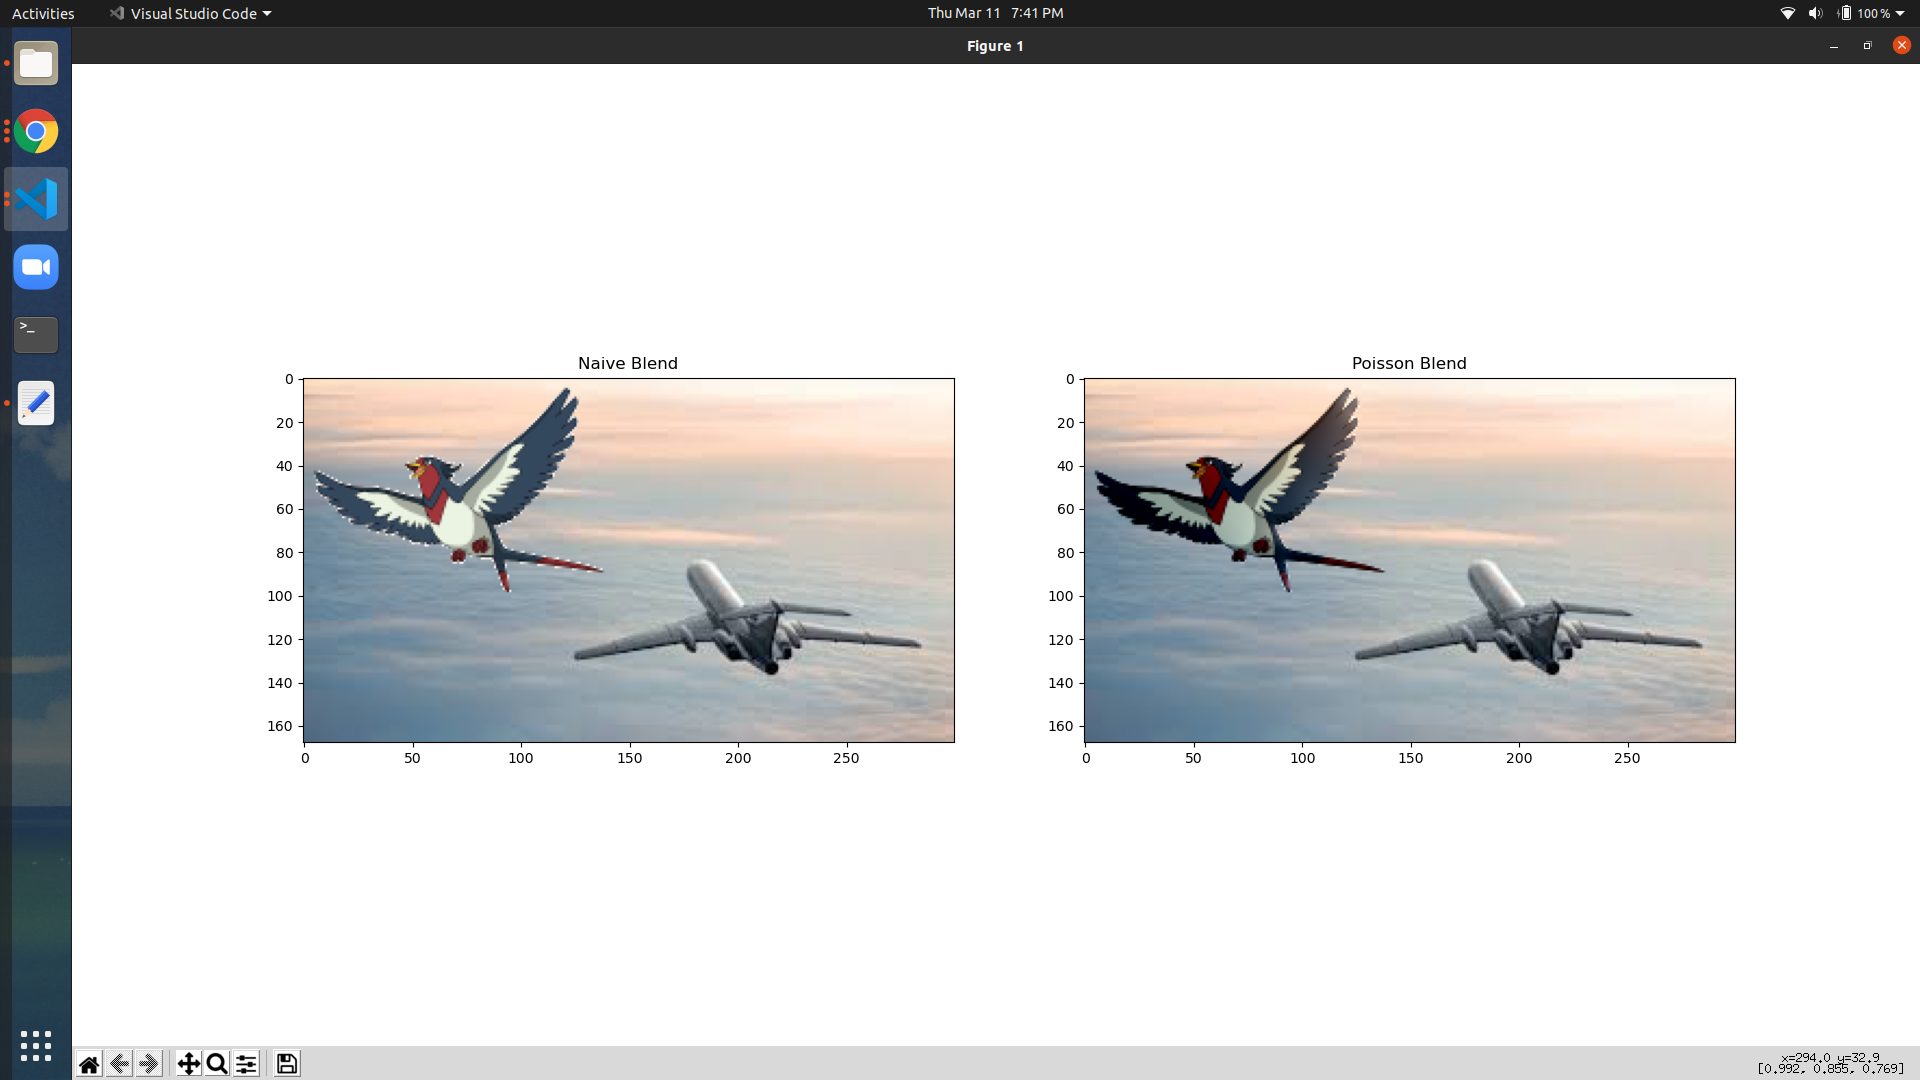Reset the plot view with Home icon
The image size is (1920, 1080).
pyautogui.click(x=89, y=1064)
